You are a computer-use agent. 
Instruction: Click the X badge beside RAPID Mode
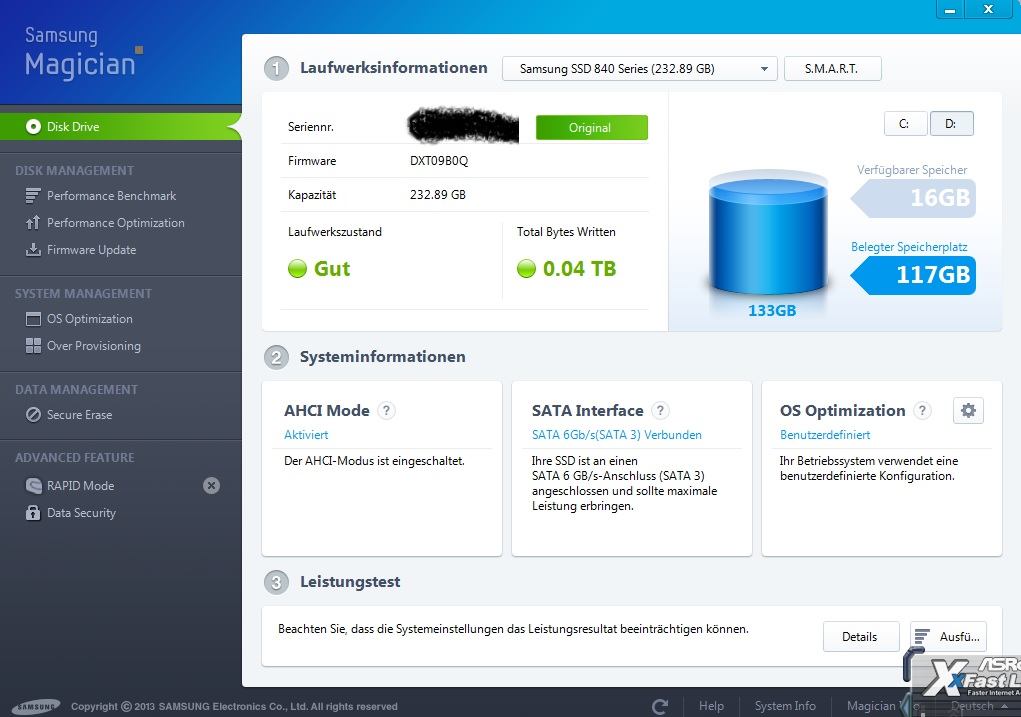coord(211,485)
